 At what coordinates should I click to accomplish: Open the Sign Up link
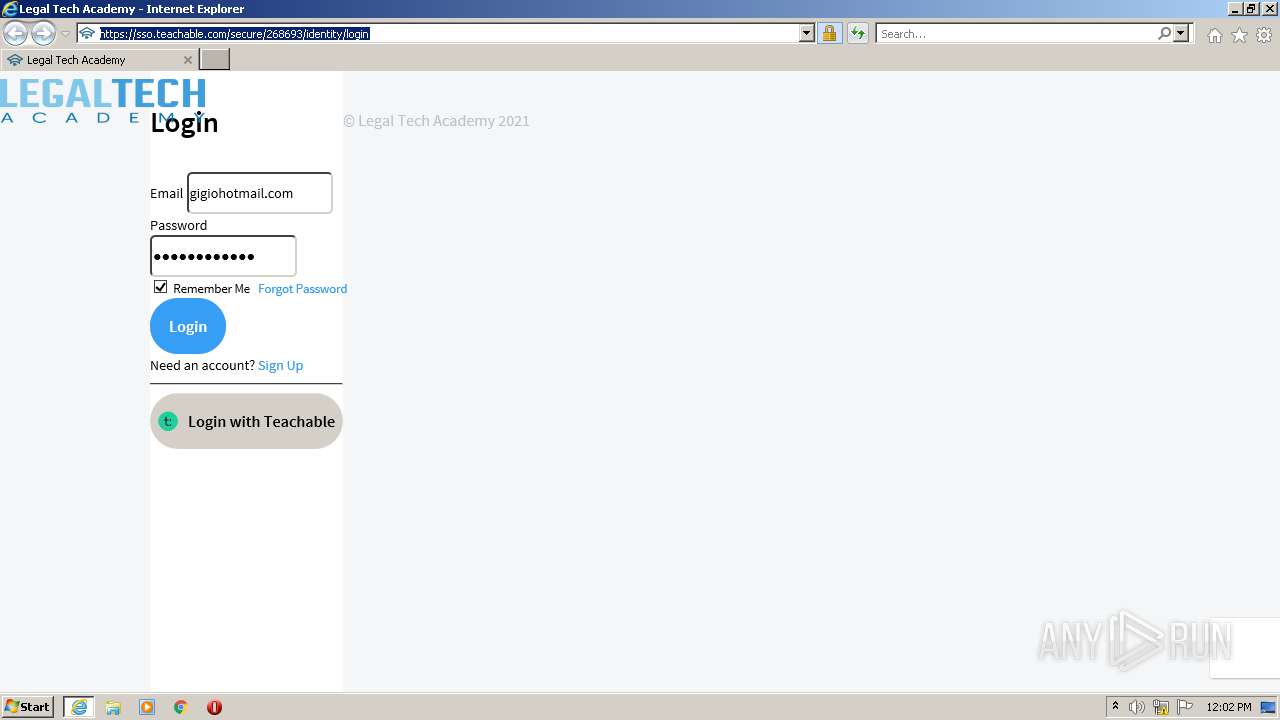(280, 365)
